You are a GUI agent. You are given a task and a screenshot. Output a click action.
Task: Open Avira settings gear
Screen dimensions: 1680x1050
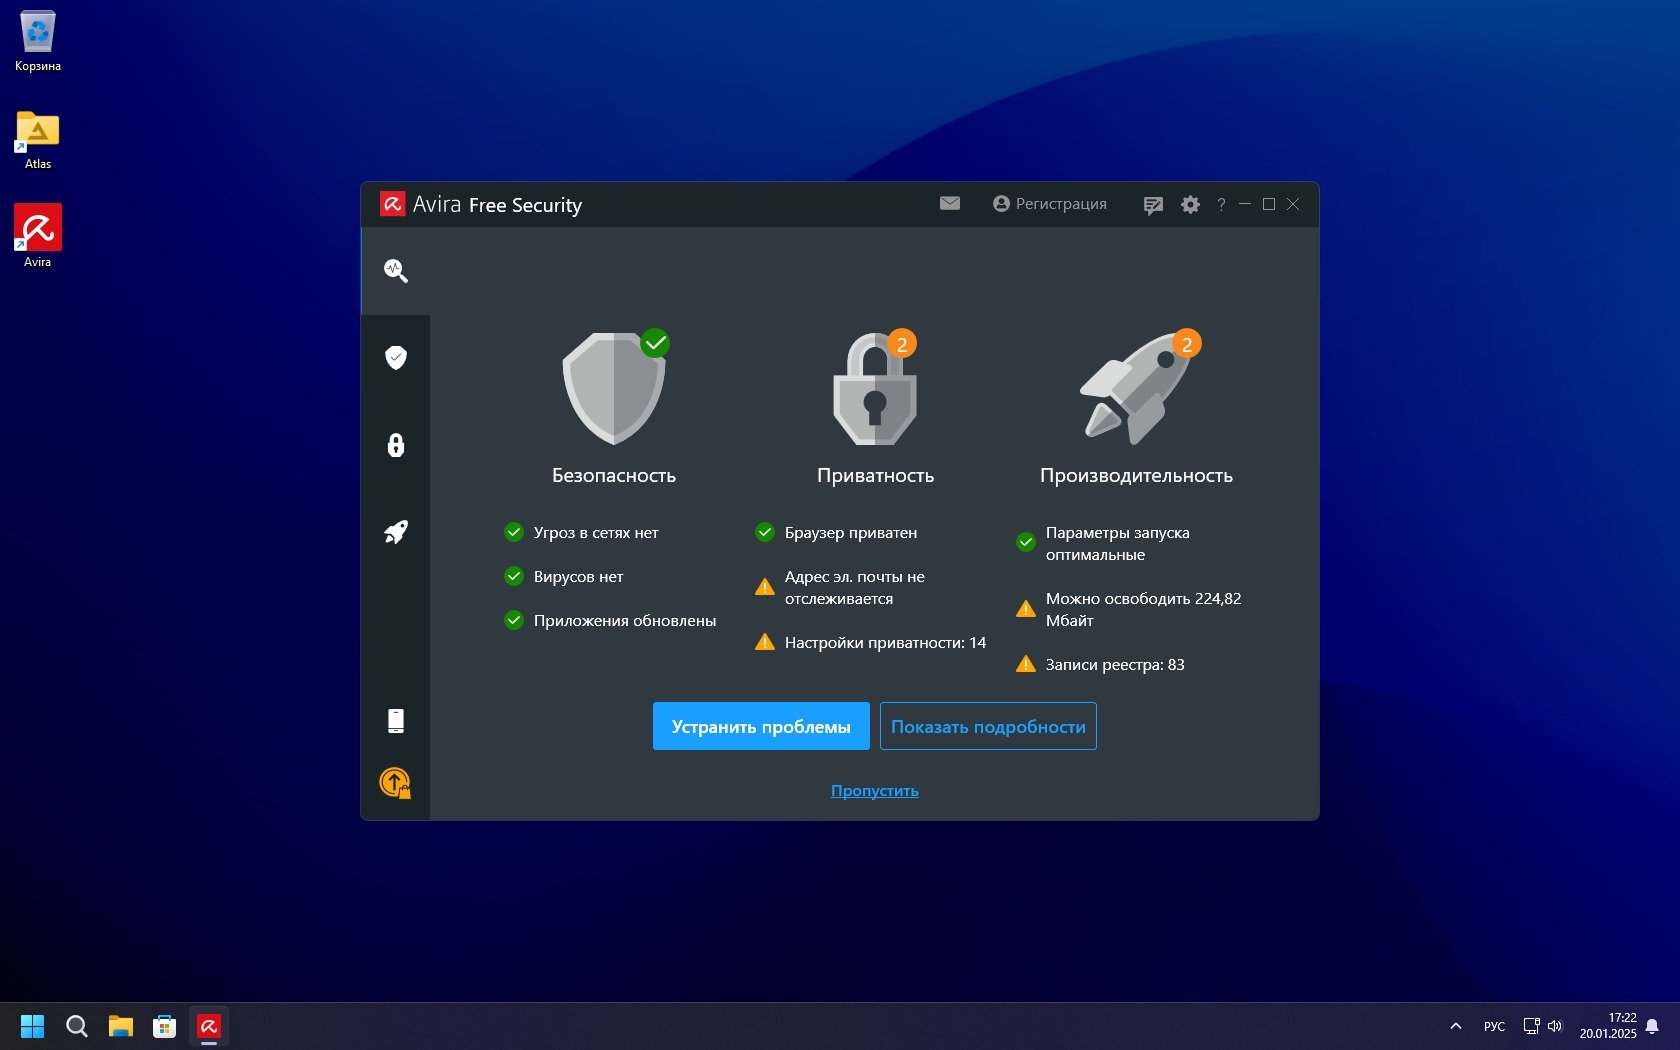click(1190, 205)
